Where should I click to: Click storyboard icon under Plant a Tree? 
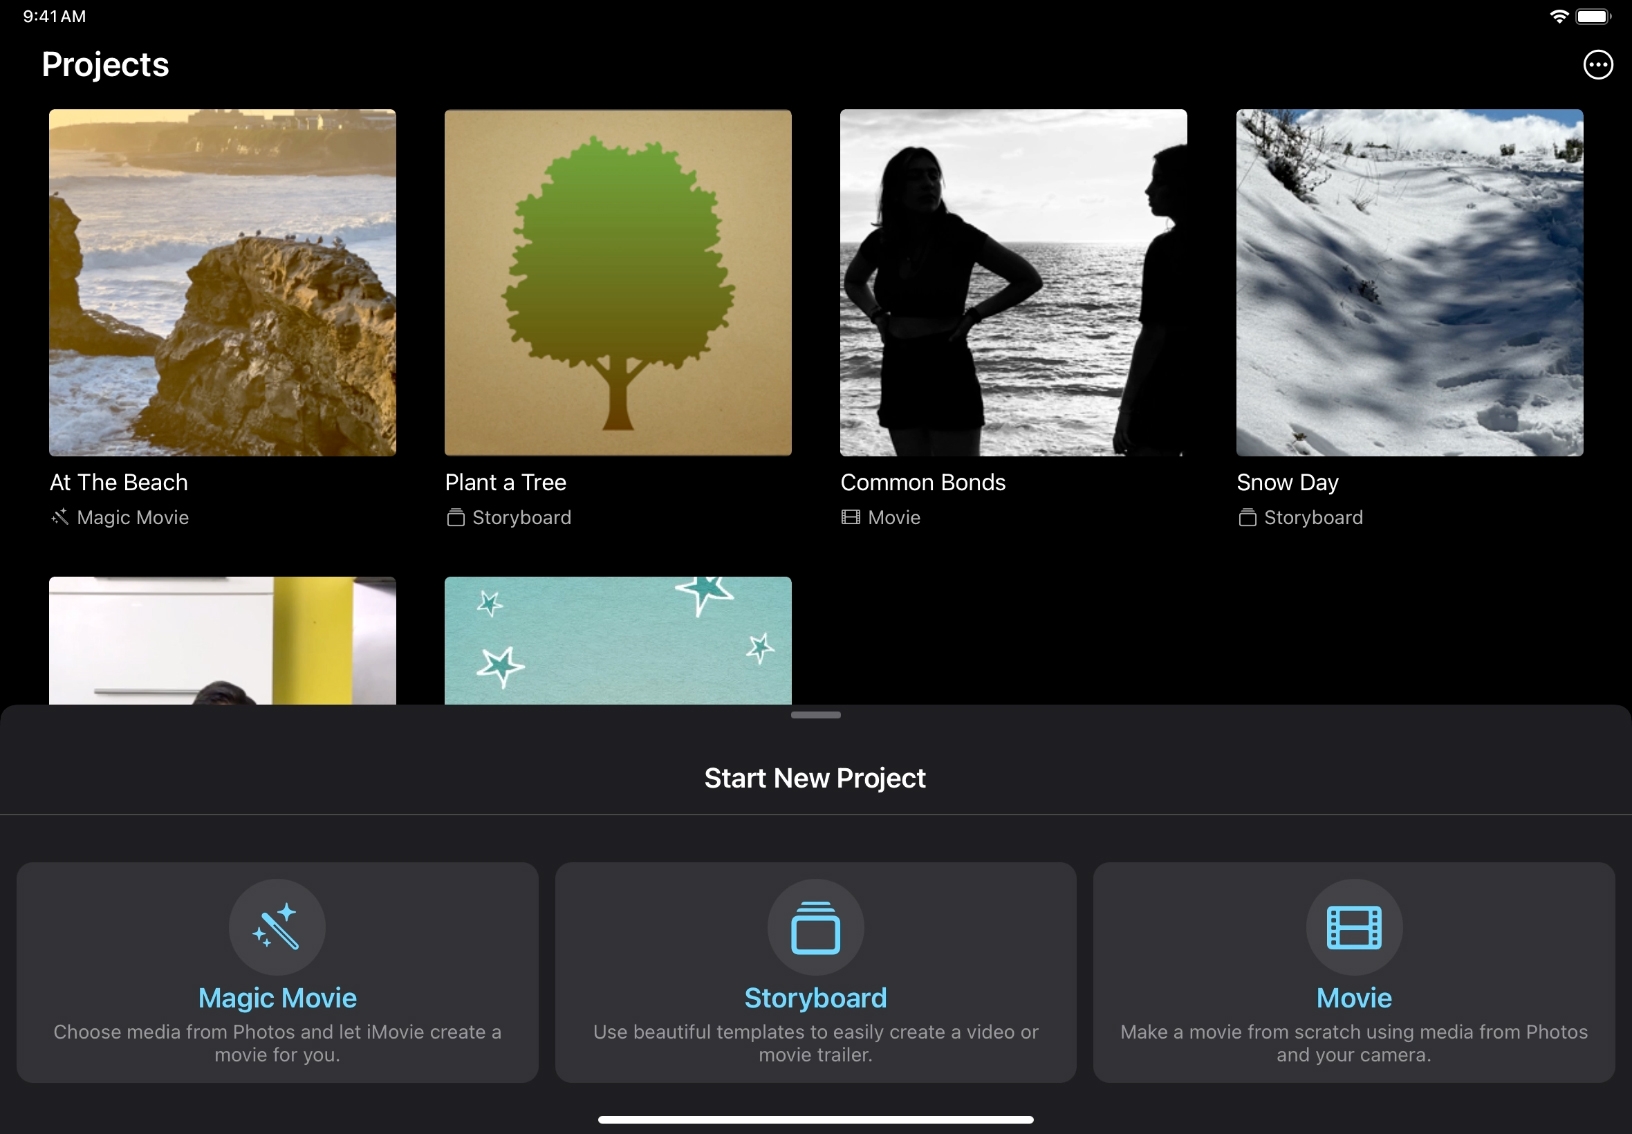455,517
